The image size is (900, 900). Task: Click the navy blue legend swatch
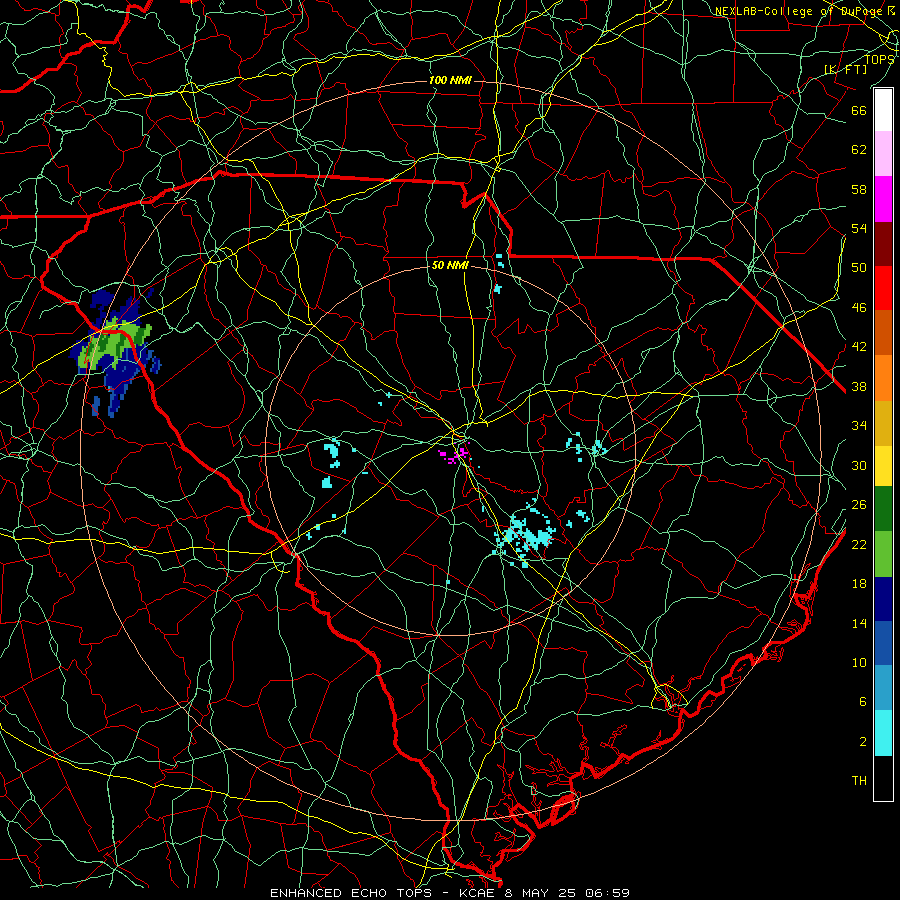tap(883, 599)
